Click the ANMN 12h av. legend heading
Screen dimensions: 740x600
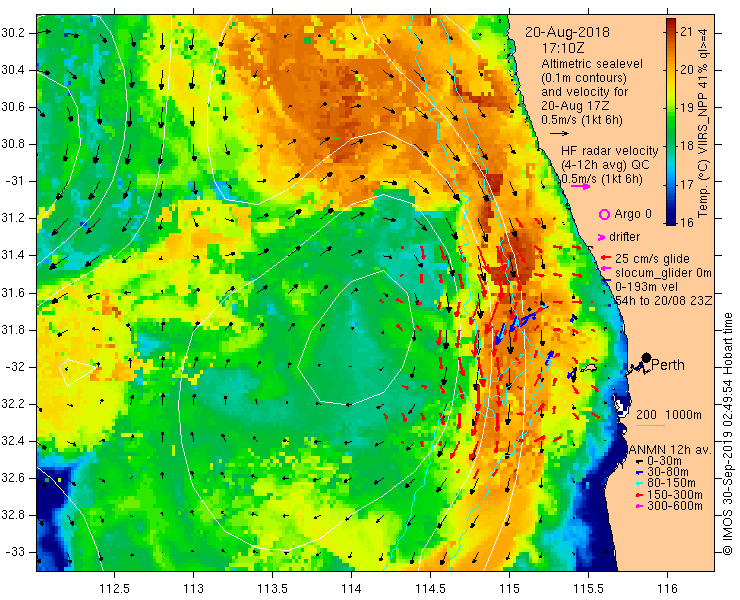(x=670, y=450)
